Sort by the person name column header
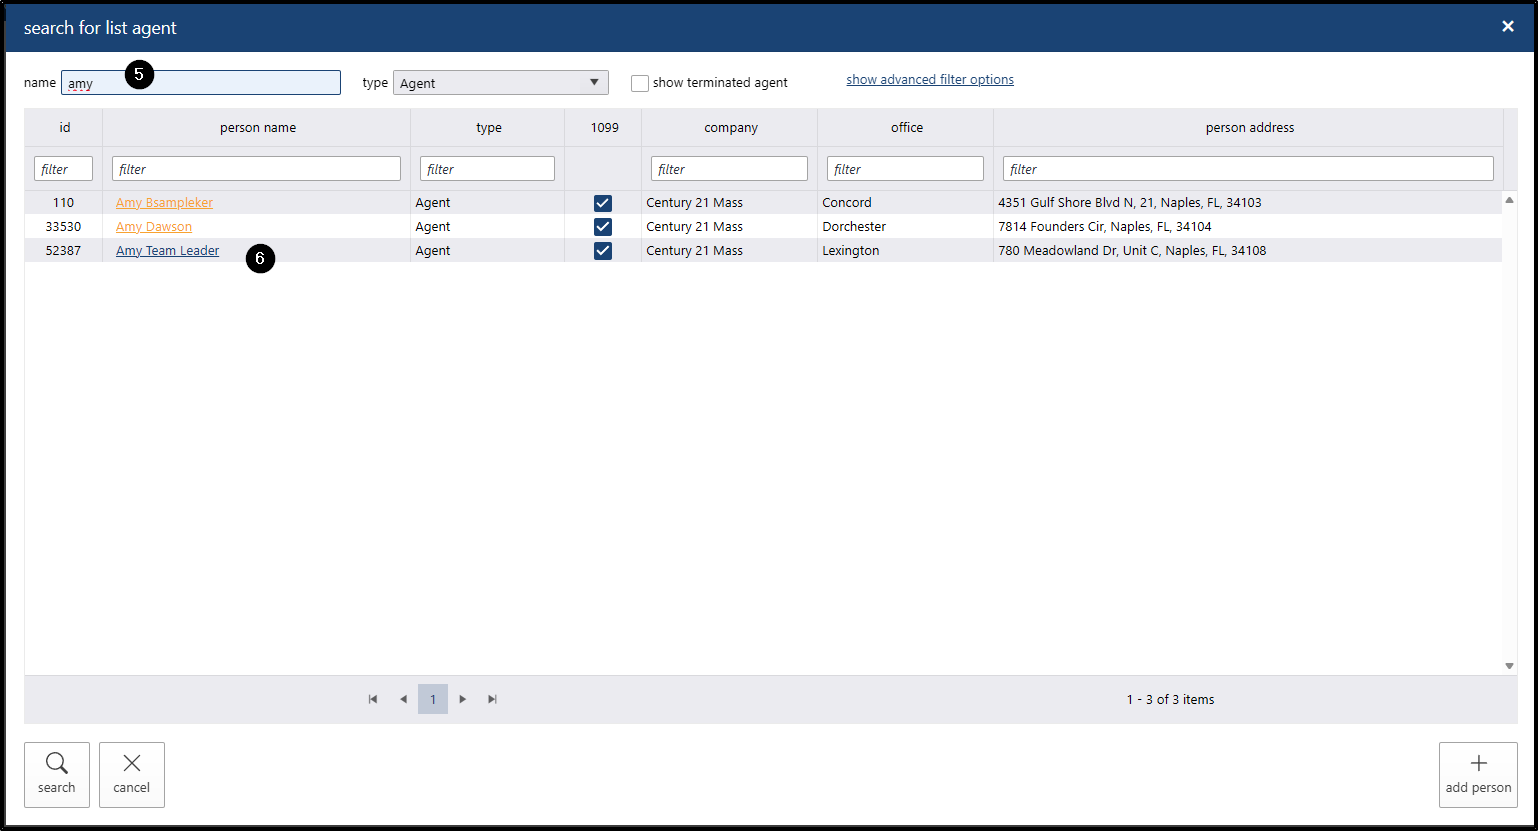Image resolution: width=1538 pixels, height=831 pixels. click(257, 128)
